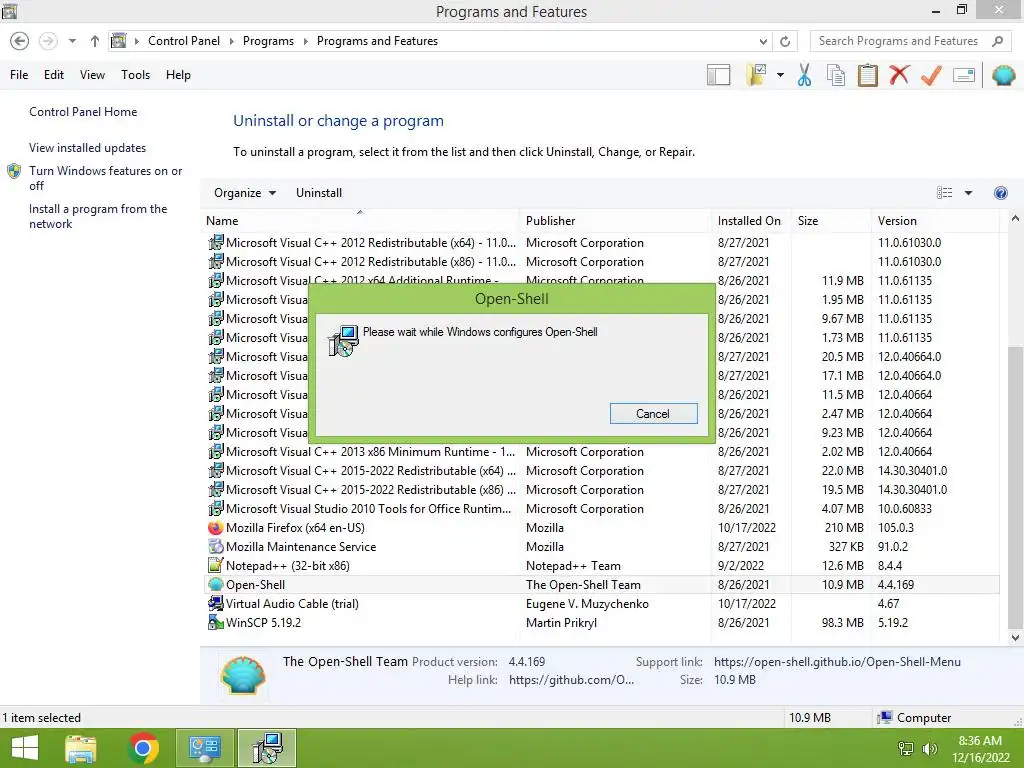This screenshot has width=1024, height=768.
Task: Open the Windows Start button
Action: tap(25, 748)
